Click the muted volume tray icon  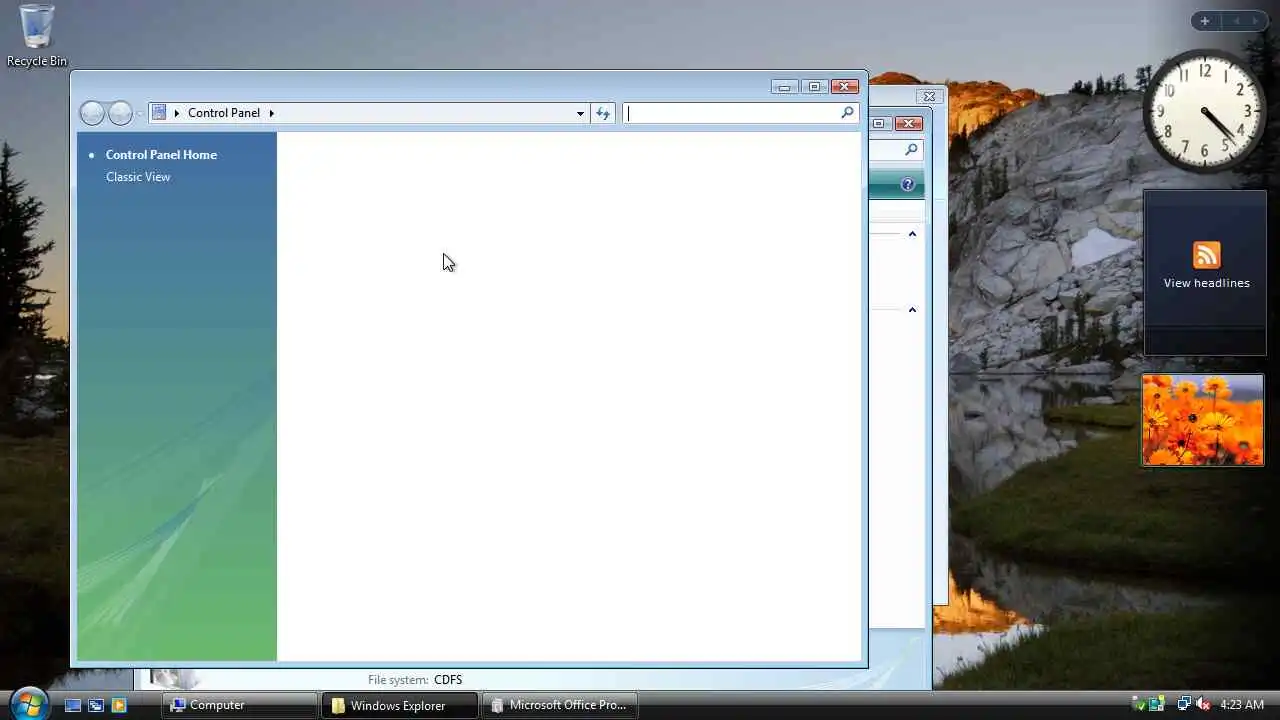click(1204, 705)
